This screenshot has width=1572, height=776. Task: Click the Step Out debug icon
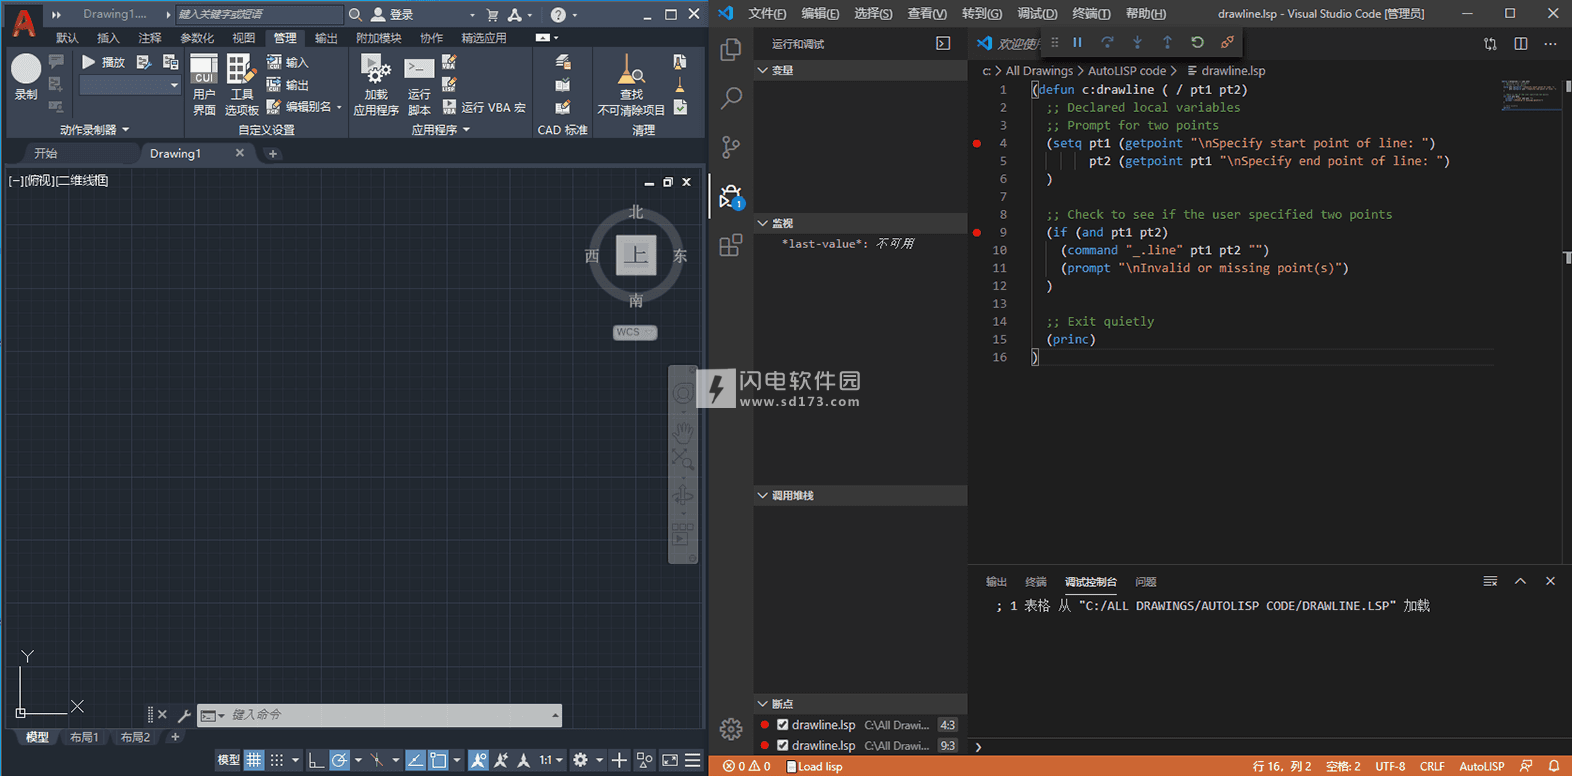coord(1167,42)
